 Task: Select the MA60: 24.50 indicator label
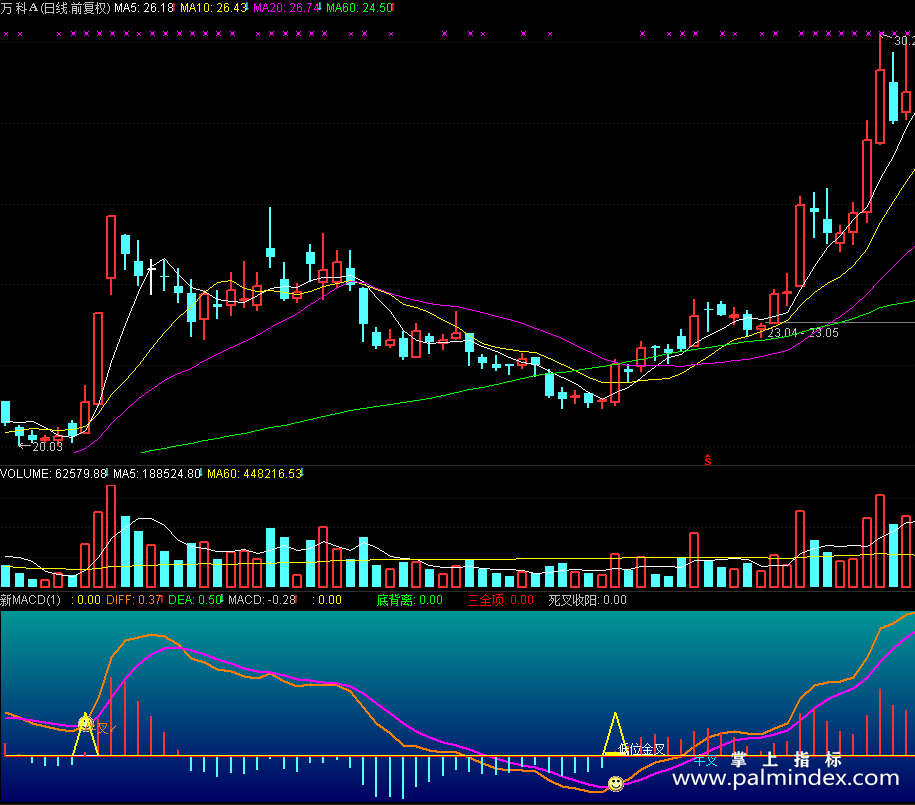pyautogui.click(x=359, y=8)
